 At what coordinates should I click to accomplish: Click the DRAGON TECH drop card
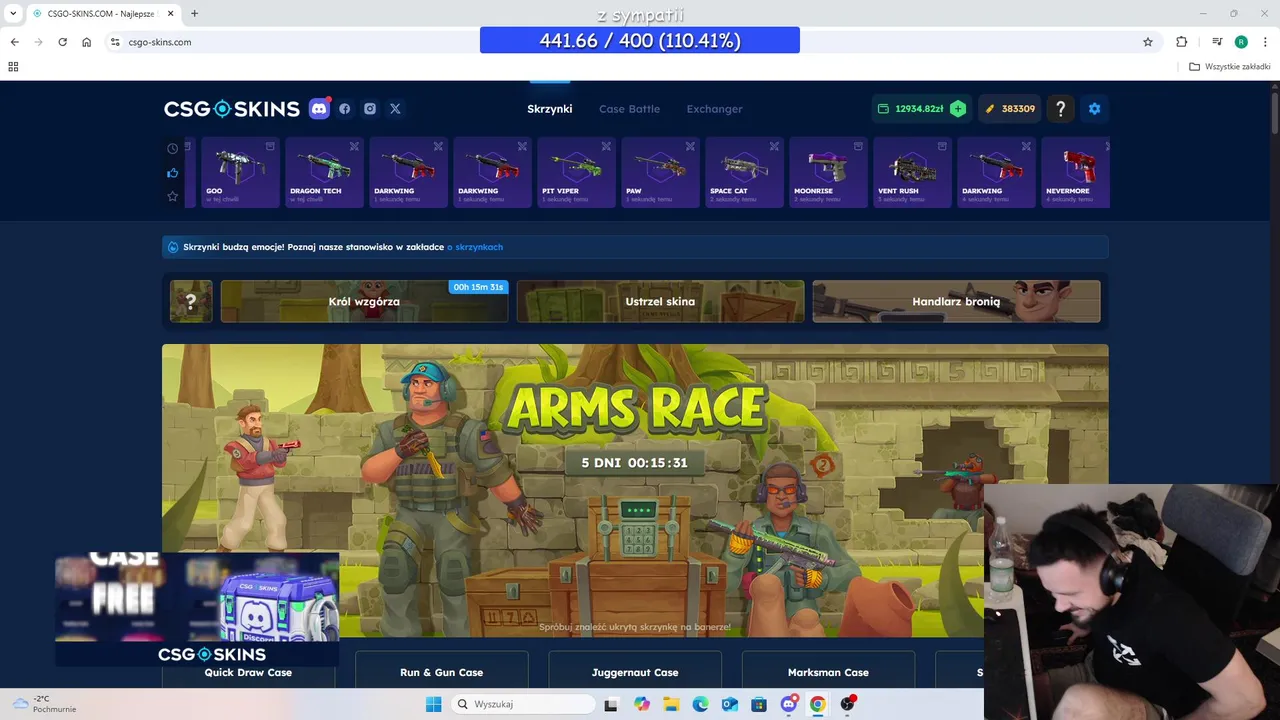pos(324,172)
